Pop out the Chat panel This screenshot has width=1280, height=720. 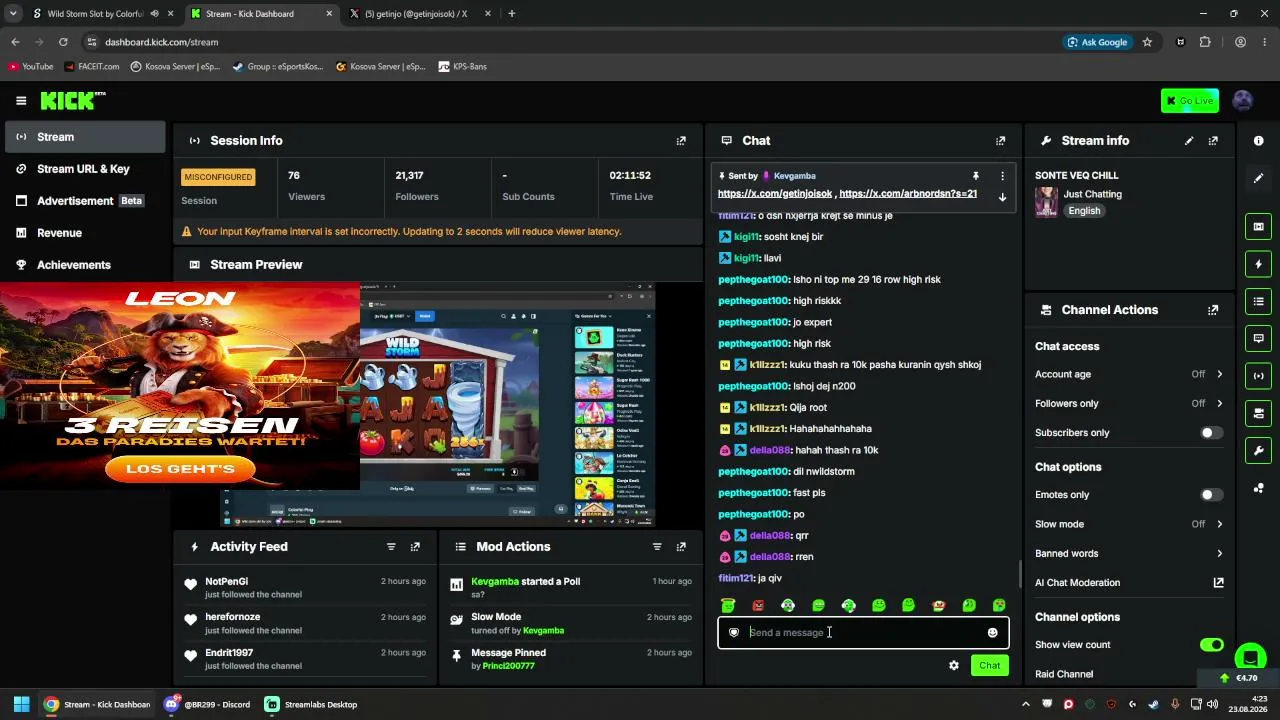click(x=1000, y=141)
